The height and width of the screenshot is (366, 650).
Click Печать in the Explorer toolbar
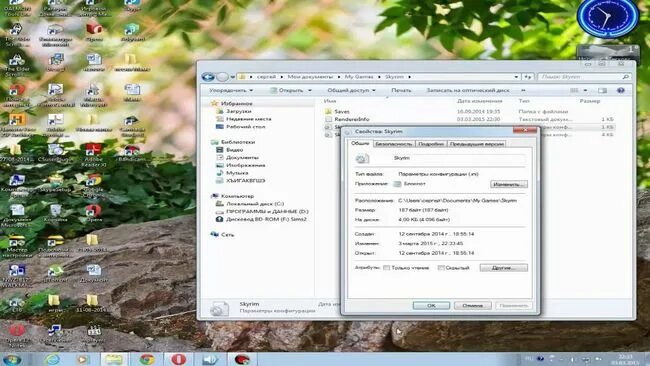pyautogui.click(x=401, y=90)
